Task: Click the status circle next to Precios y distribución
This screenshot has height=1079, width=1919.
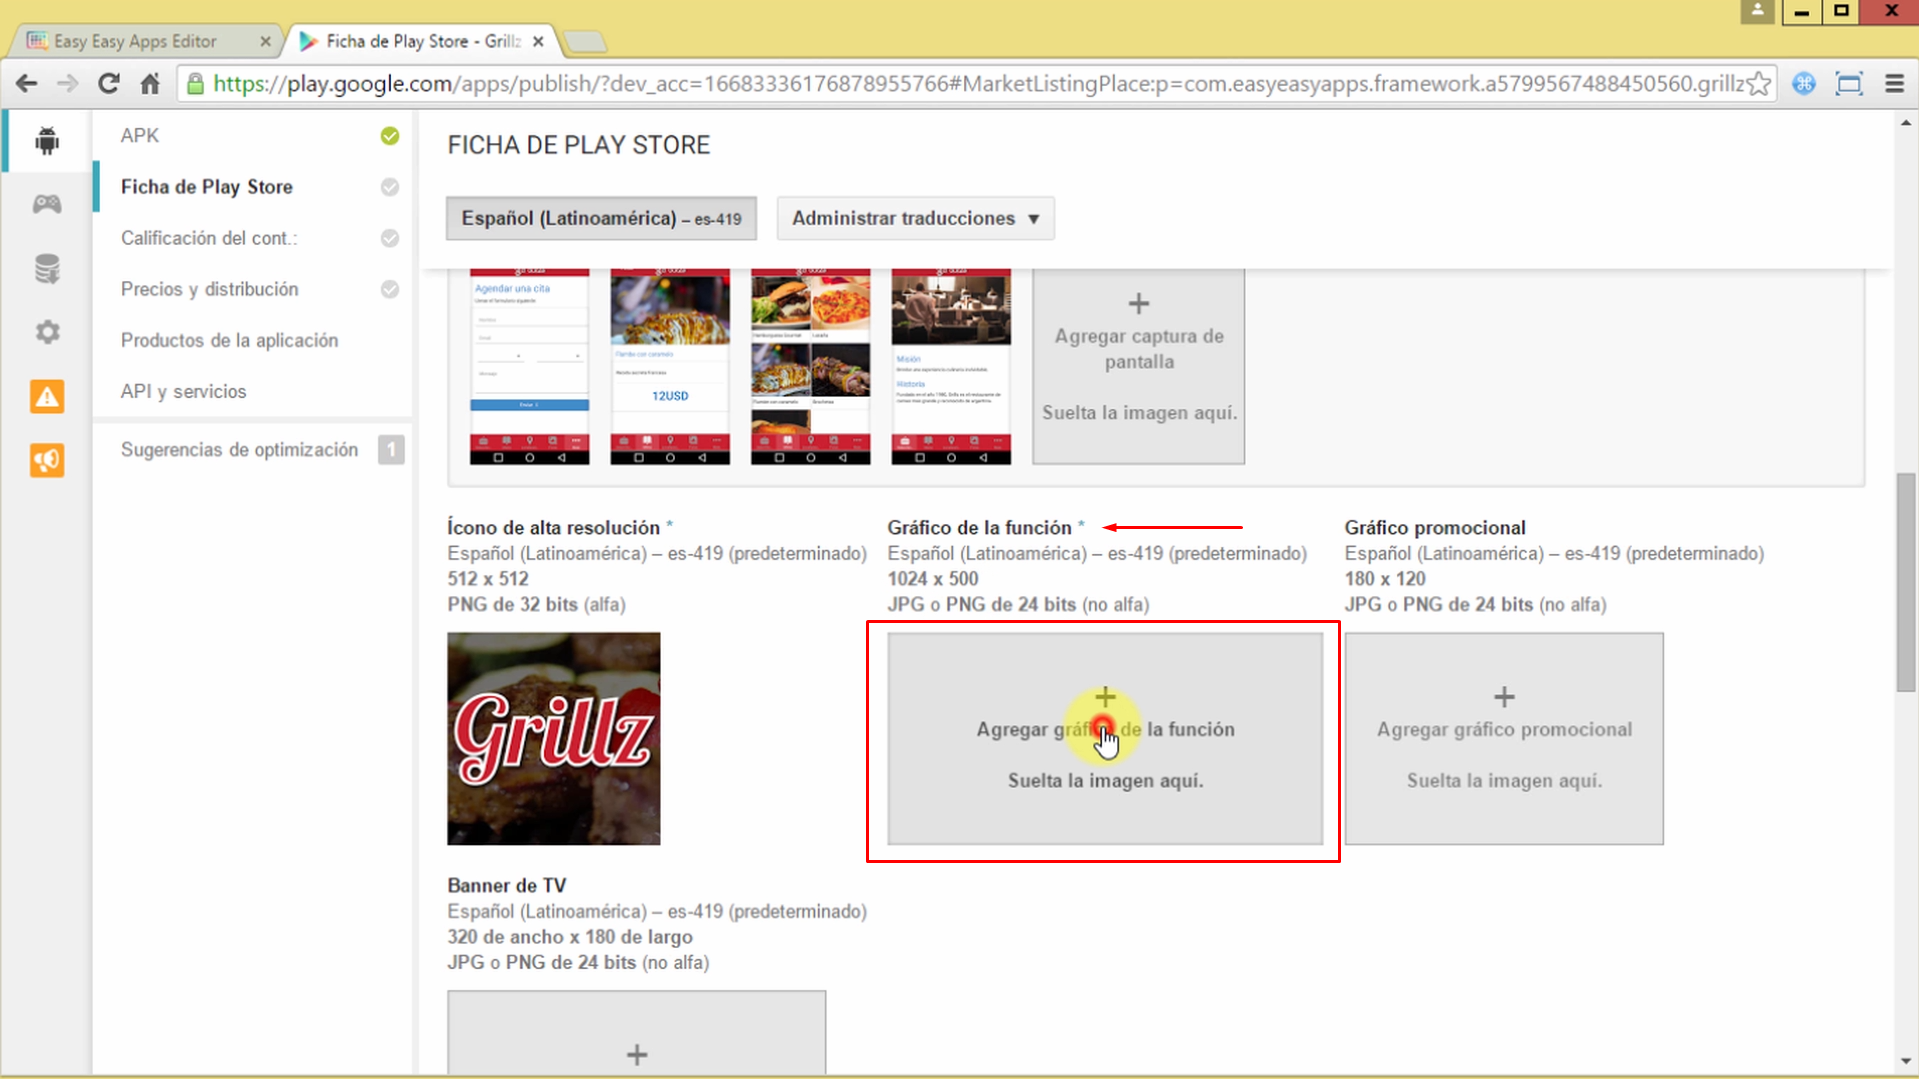Action: 390,289
